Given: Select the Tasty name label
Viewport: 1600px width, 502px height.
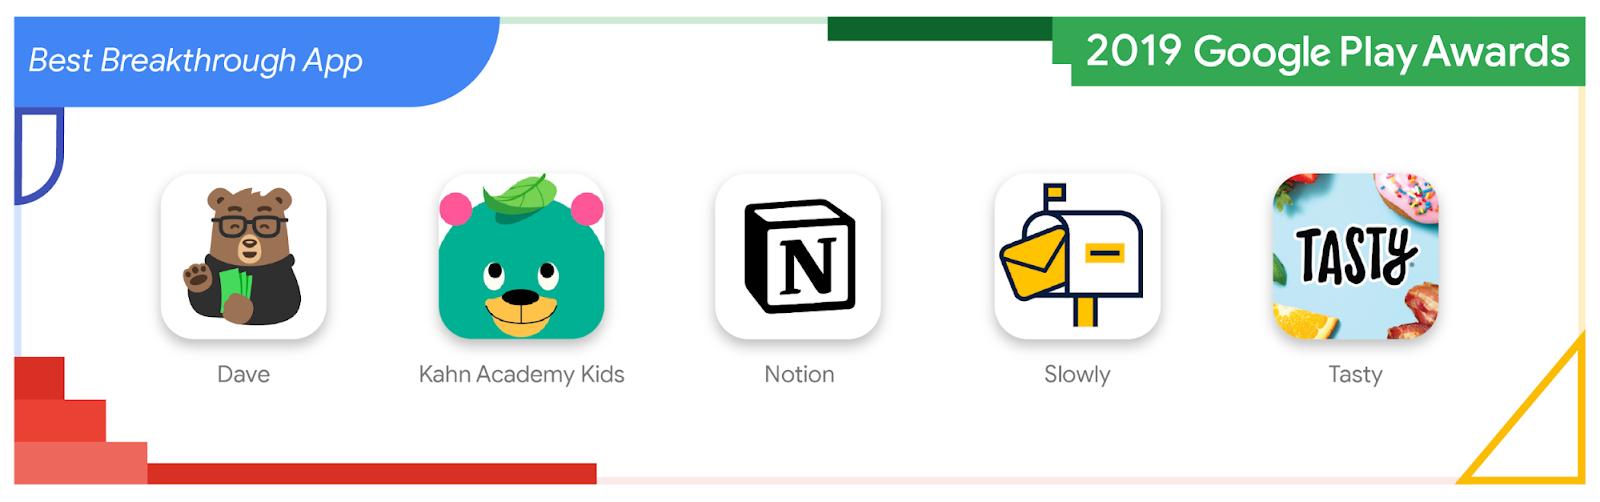Looking at the screenshot, I should pyautogui.click(x=1355, y=375).
